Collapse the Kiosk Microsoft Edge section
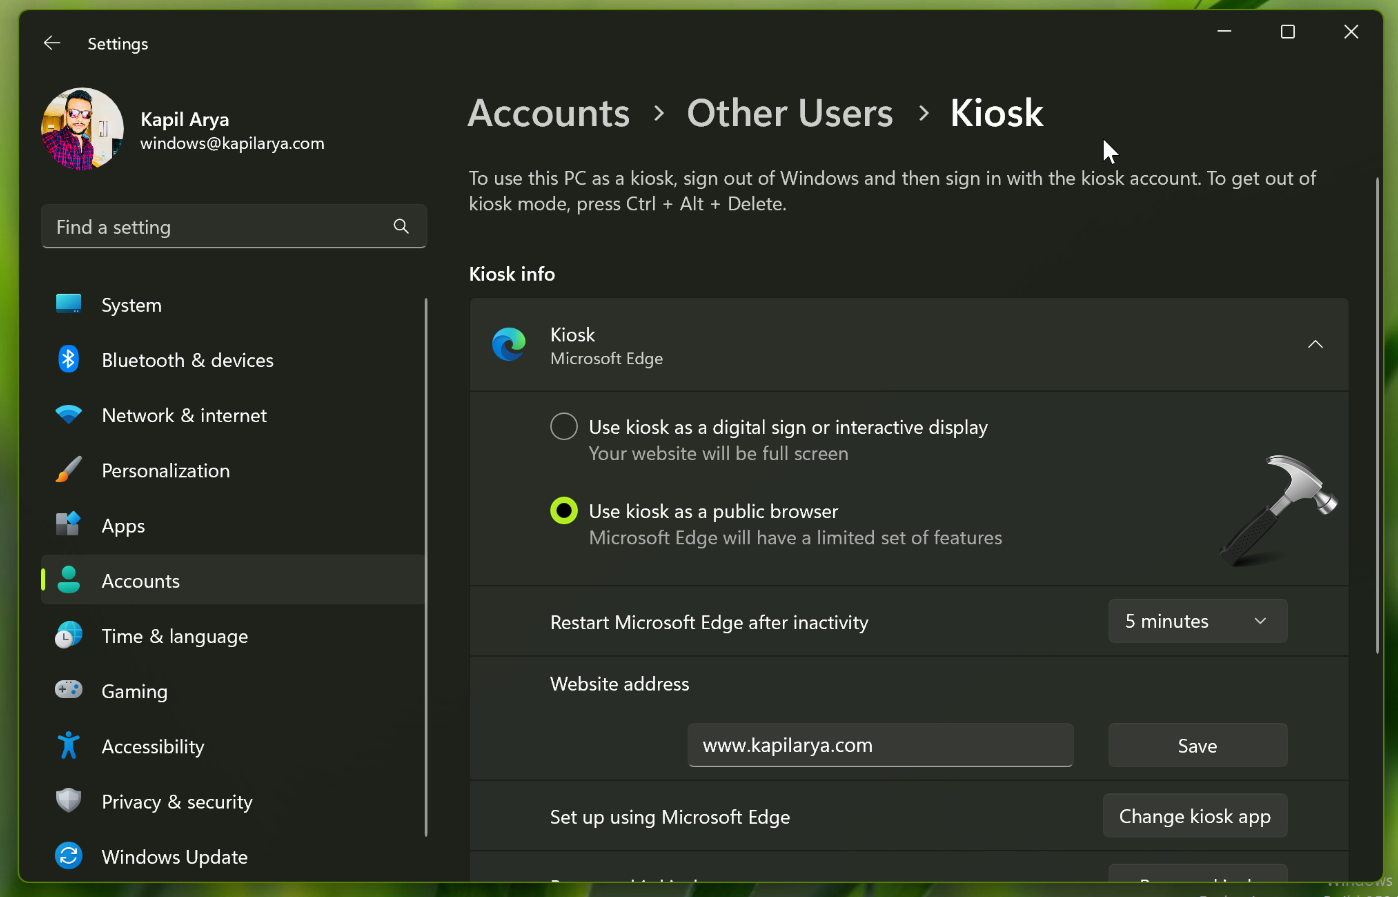Screen dimensions: 1398x897 click(1315, 345)
